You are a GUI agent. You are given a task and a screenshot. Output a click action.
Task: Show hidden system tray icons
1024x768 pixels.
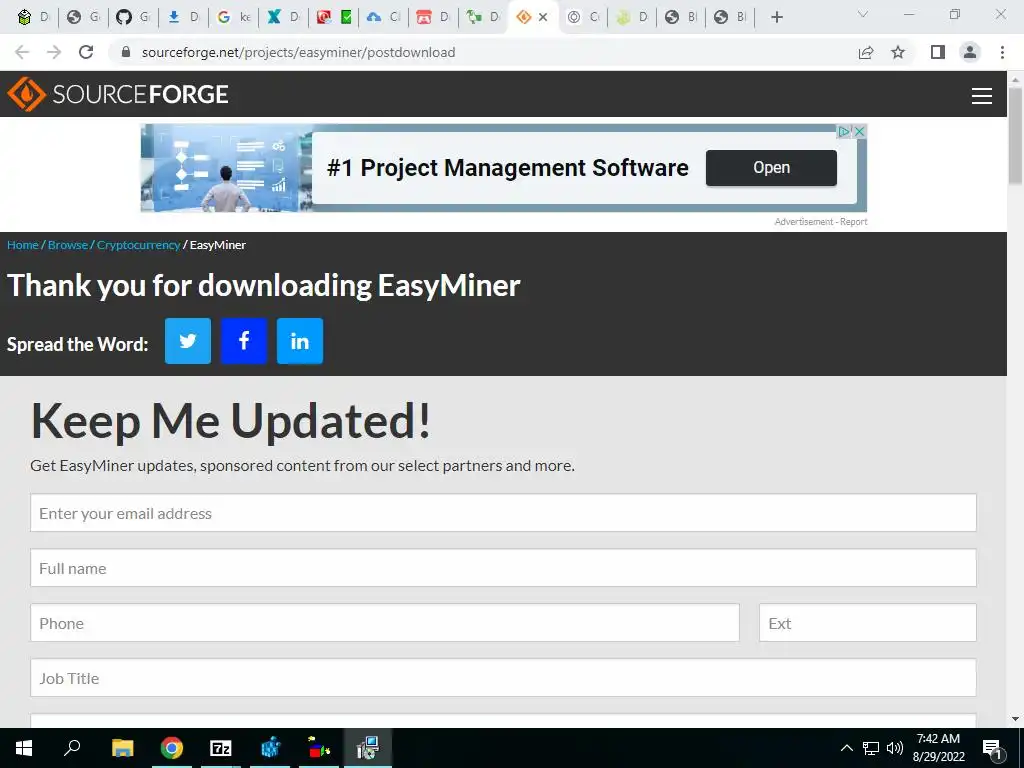coord(846,748)
